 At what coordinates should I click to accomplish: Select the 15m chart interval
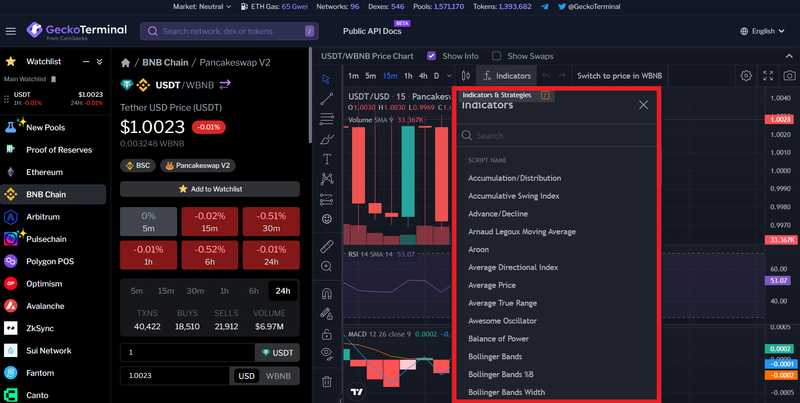point(390,76)
